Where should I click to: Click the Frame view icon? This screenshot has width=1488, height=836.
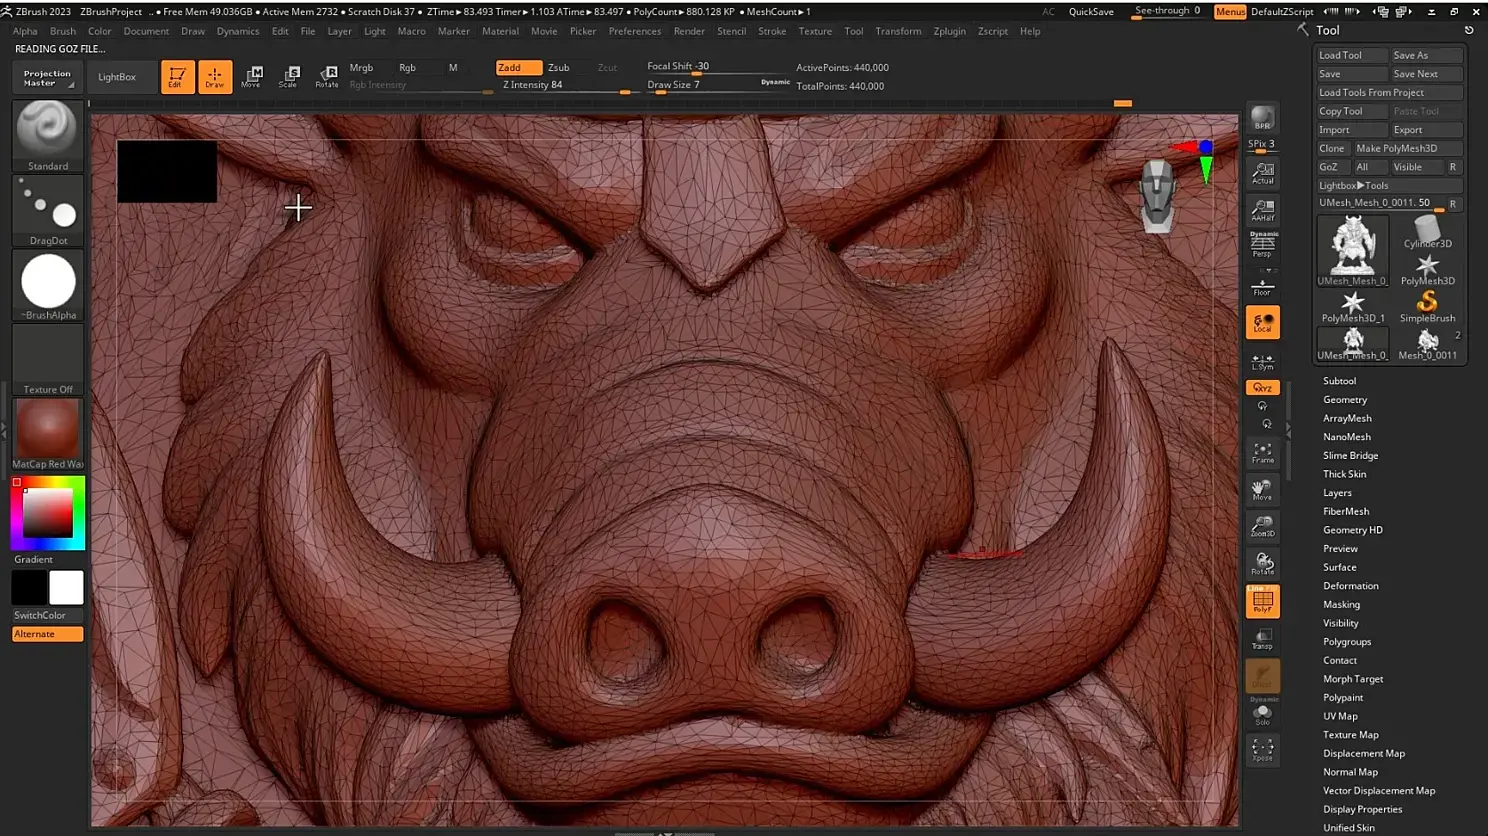[1262, 453]
